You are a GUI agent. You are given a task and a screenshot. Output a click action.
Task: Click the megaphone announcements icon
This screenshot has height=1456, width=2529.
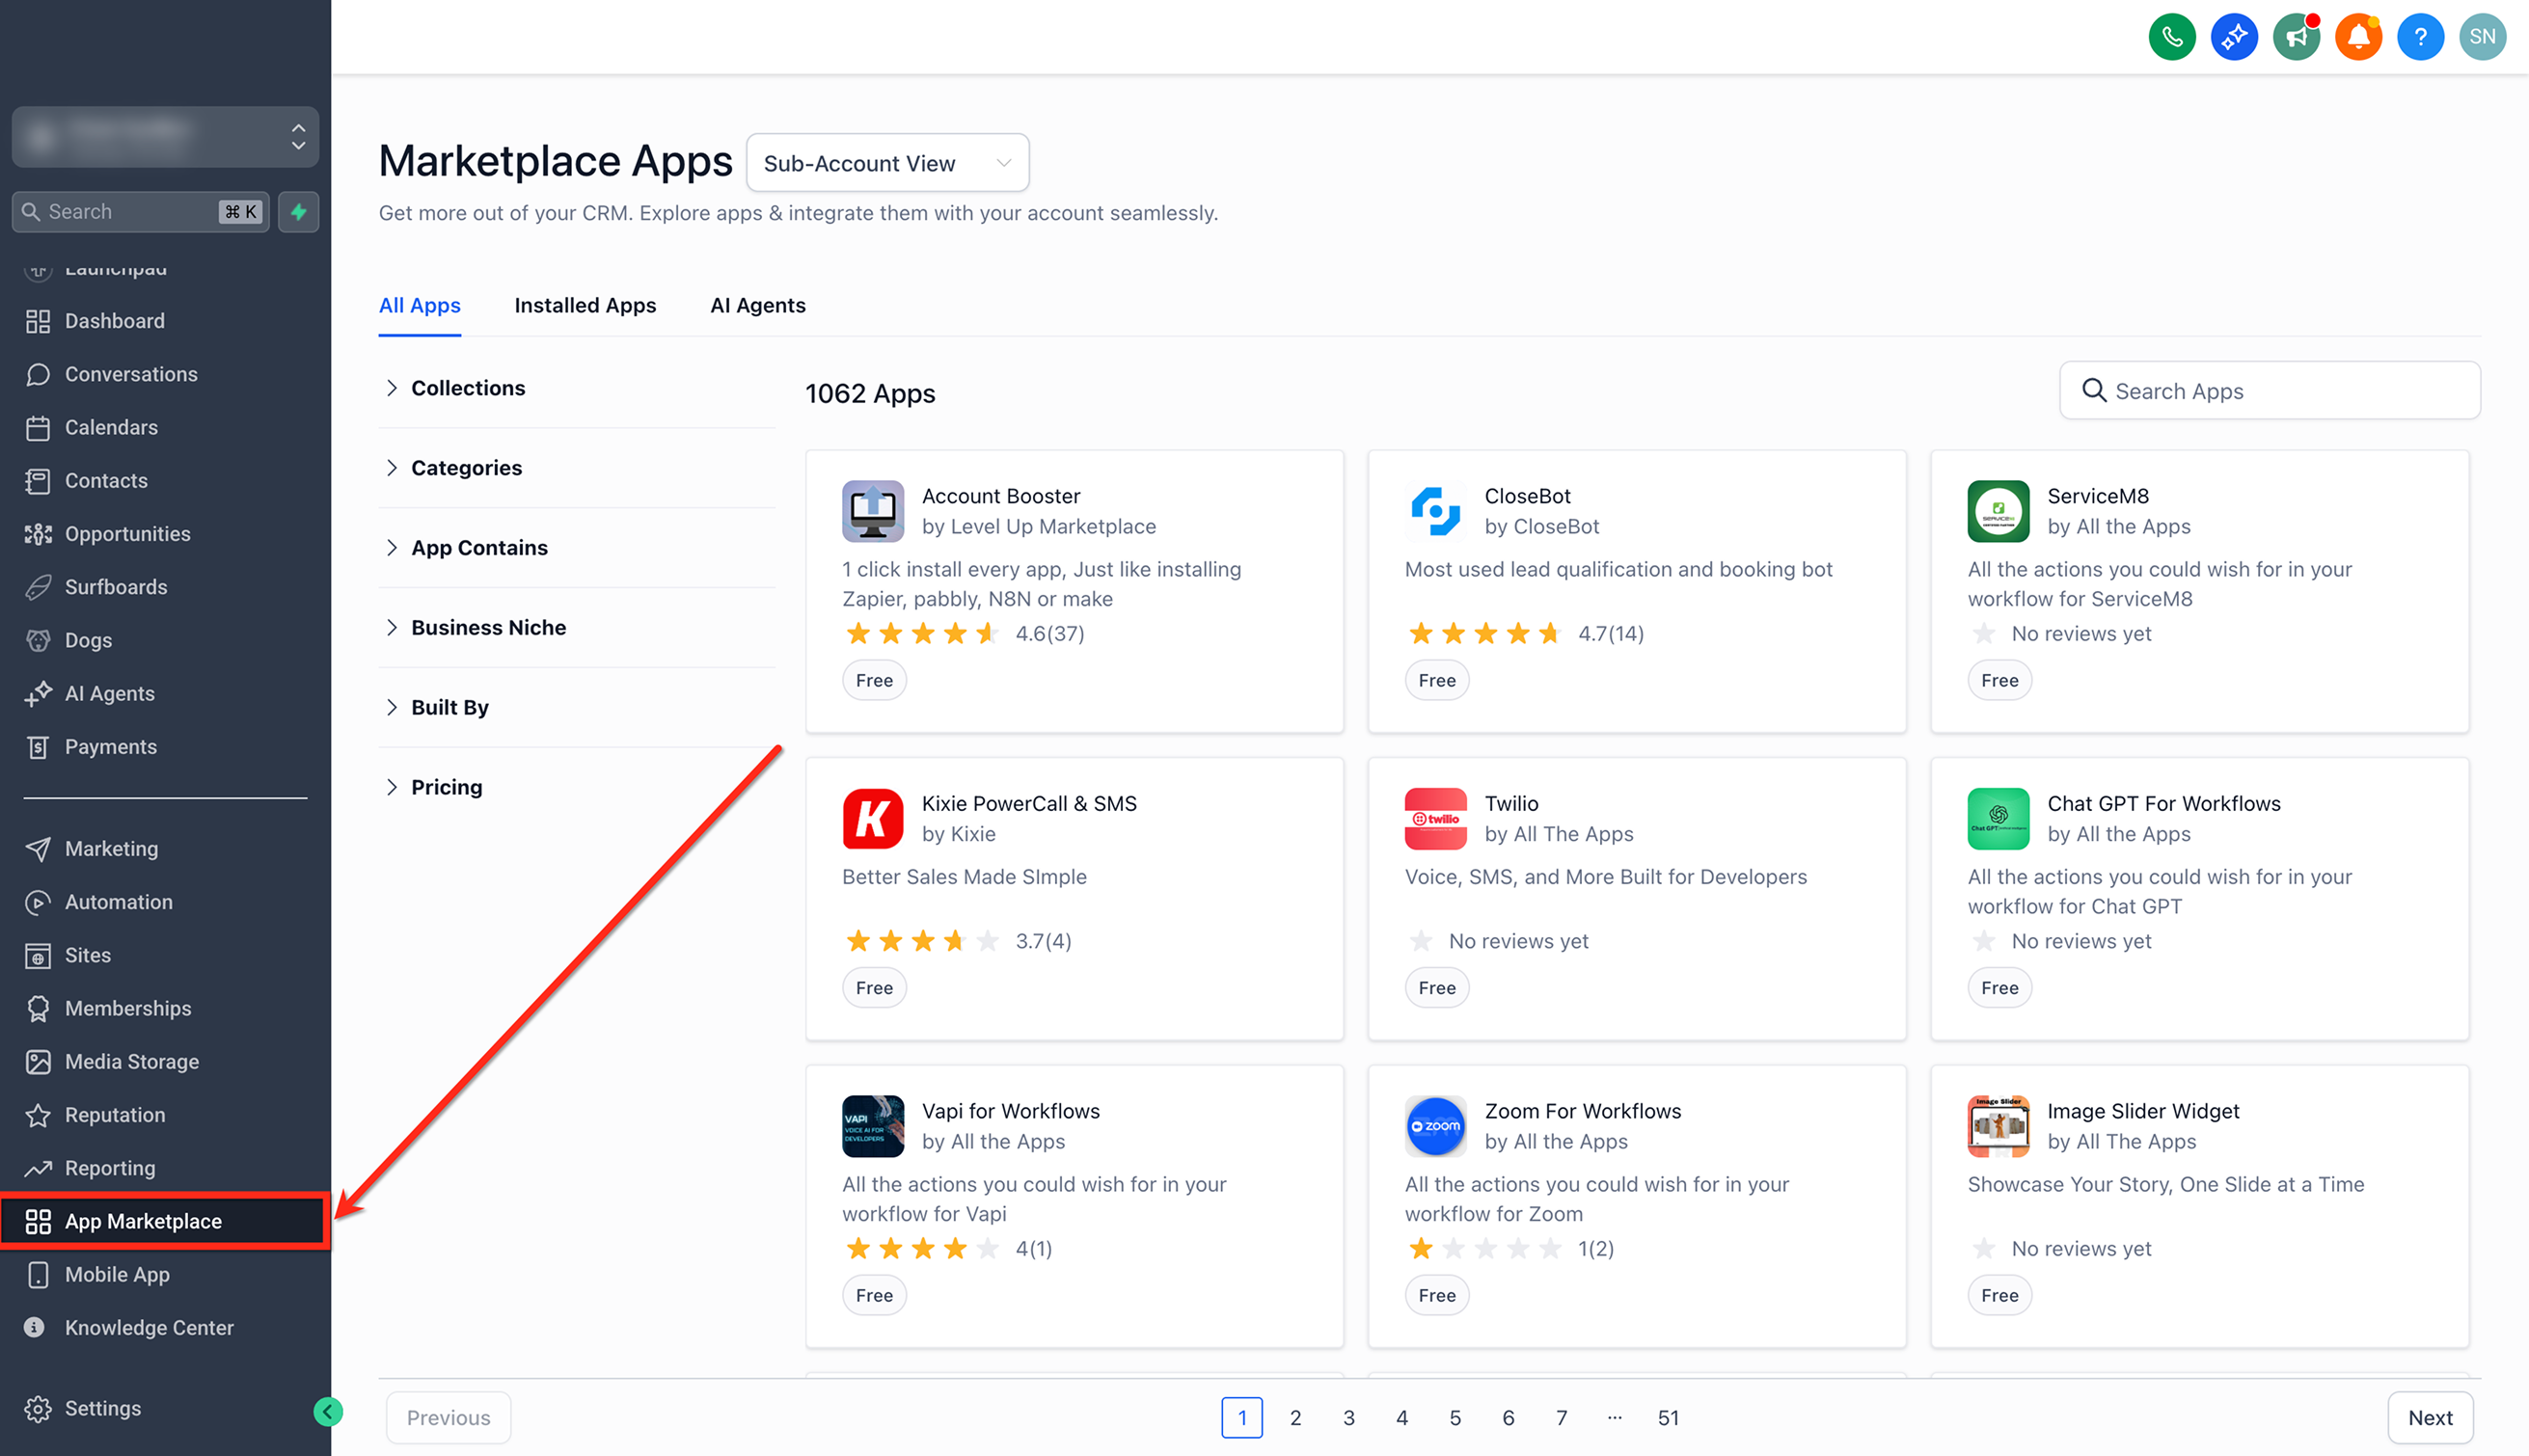pos(2295,37)
